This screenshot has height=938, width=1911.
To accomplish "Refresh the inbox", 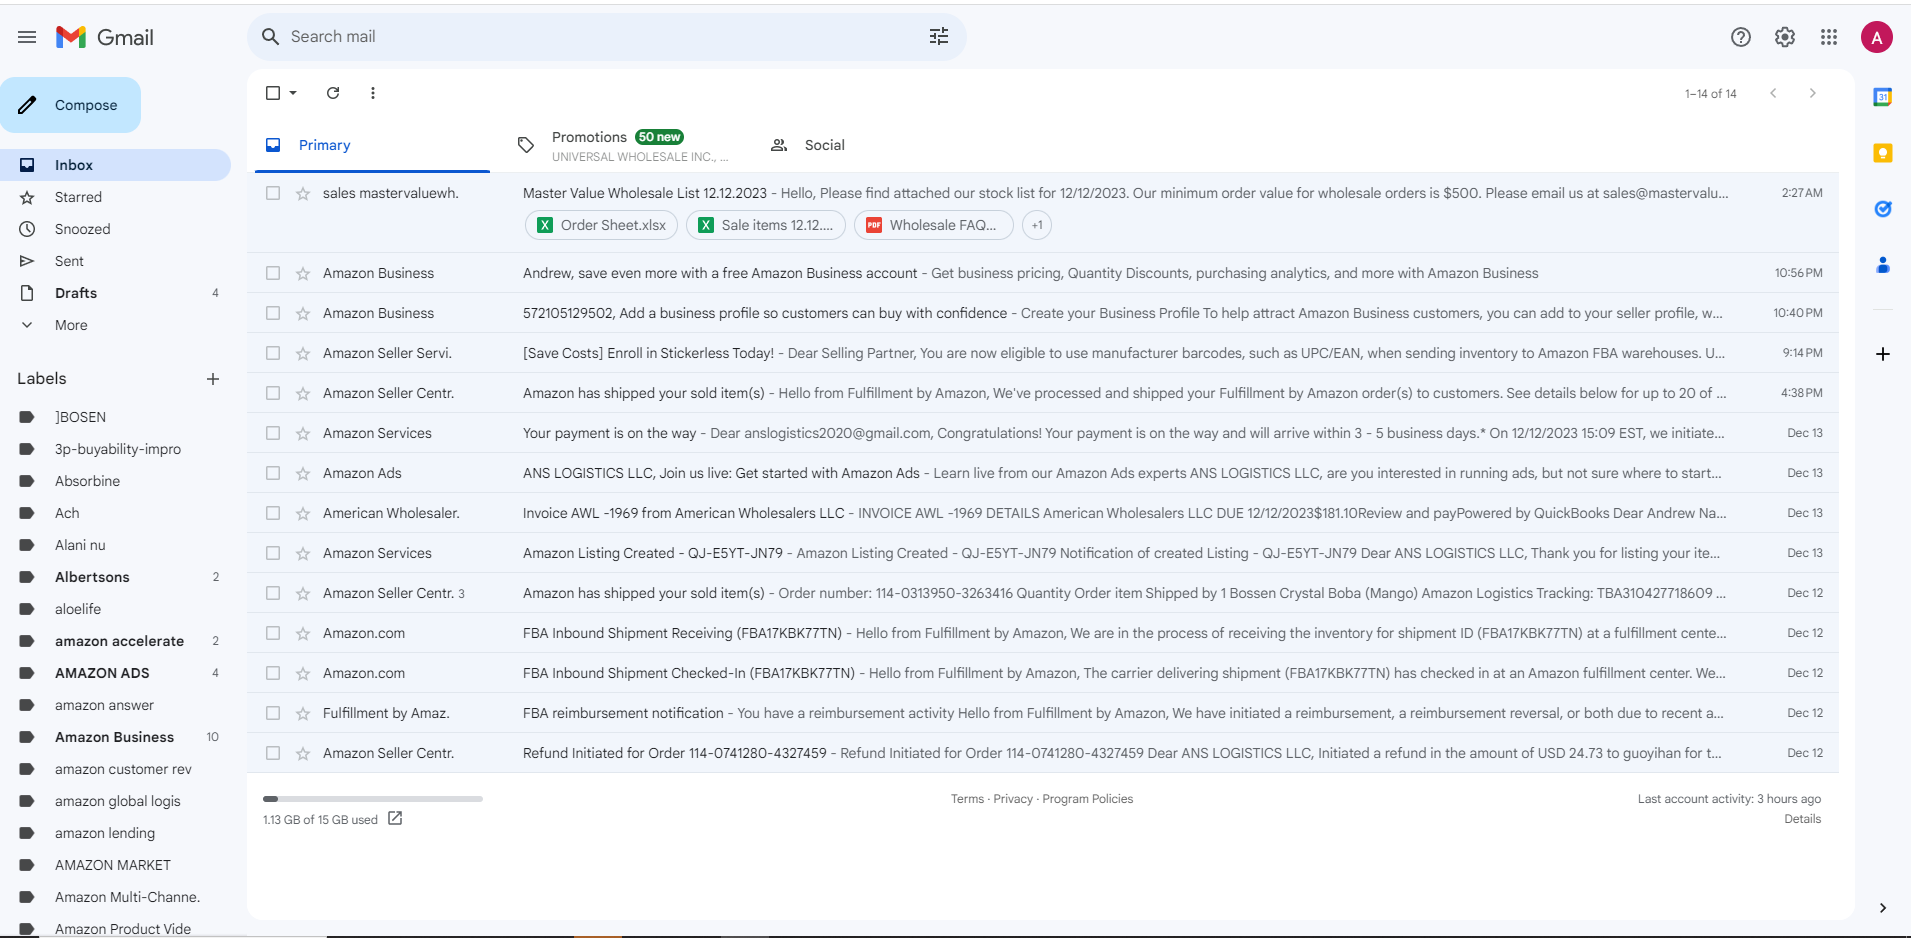I will click(333, 93).
